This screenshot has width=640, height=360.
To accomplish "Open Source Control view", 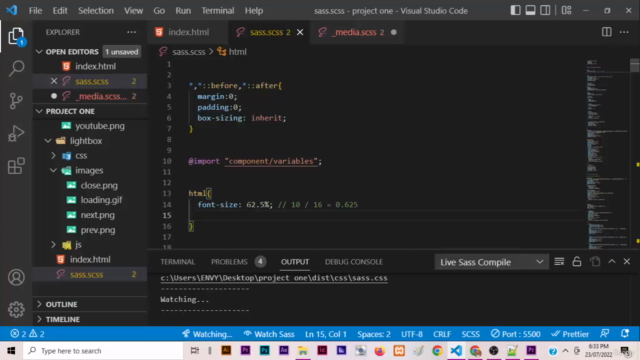I will (x=16, y=101).
